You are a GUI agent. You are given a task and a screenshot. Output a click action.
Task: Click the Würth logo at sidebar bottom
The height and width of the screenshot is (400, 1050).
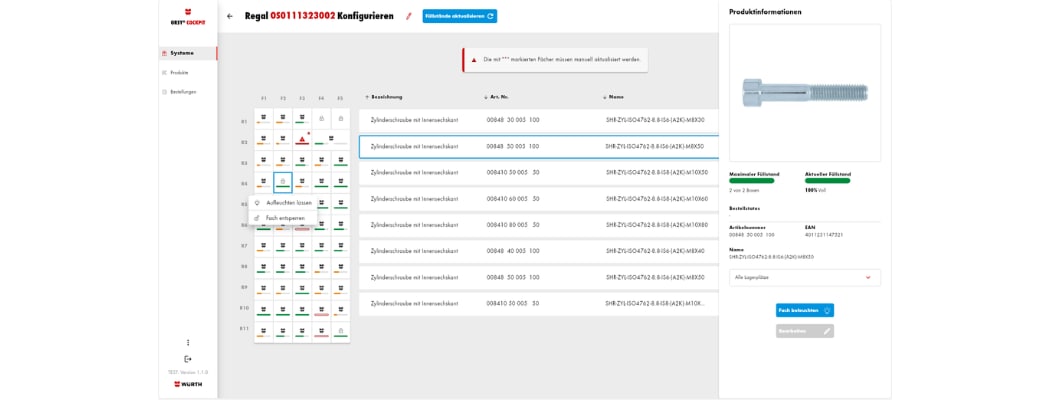(x=187, y=384)
